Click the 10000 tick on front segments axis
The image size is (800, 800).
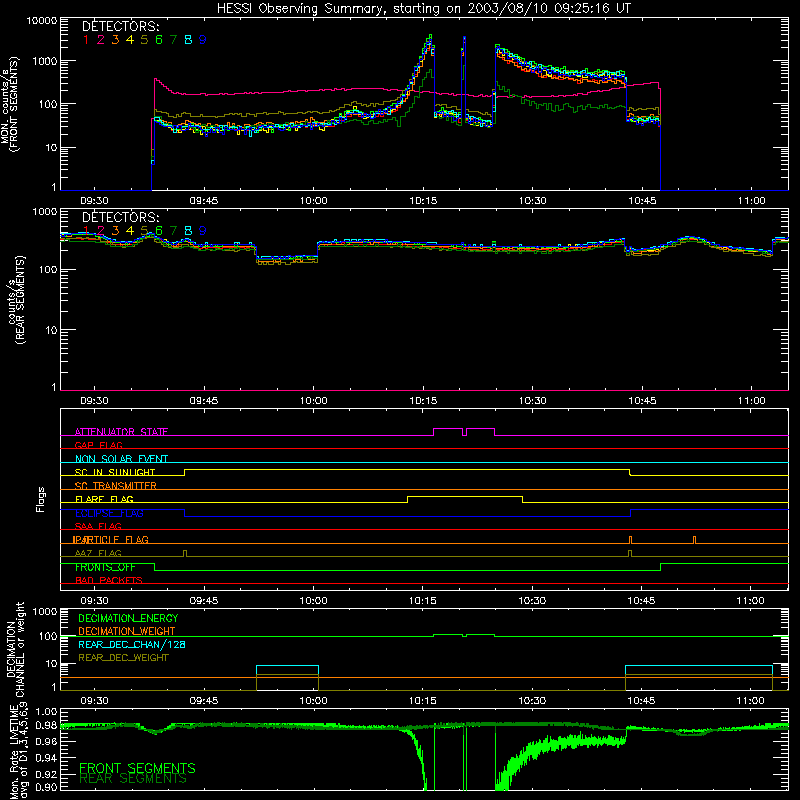(x=42, y=21)
